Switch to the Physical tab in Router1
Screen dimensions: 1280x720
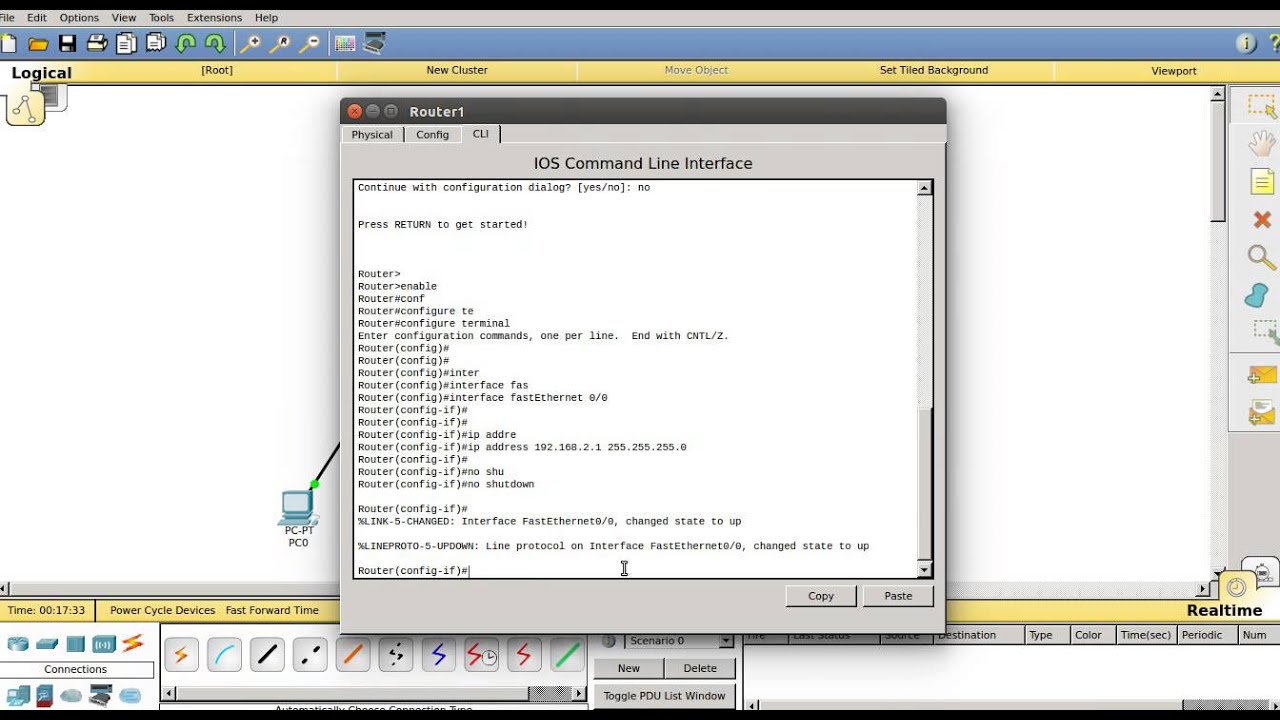[372, 135]
